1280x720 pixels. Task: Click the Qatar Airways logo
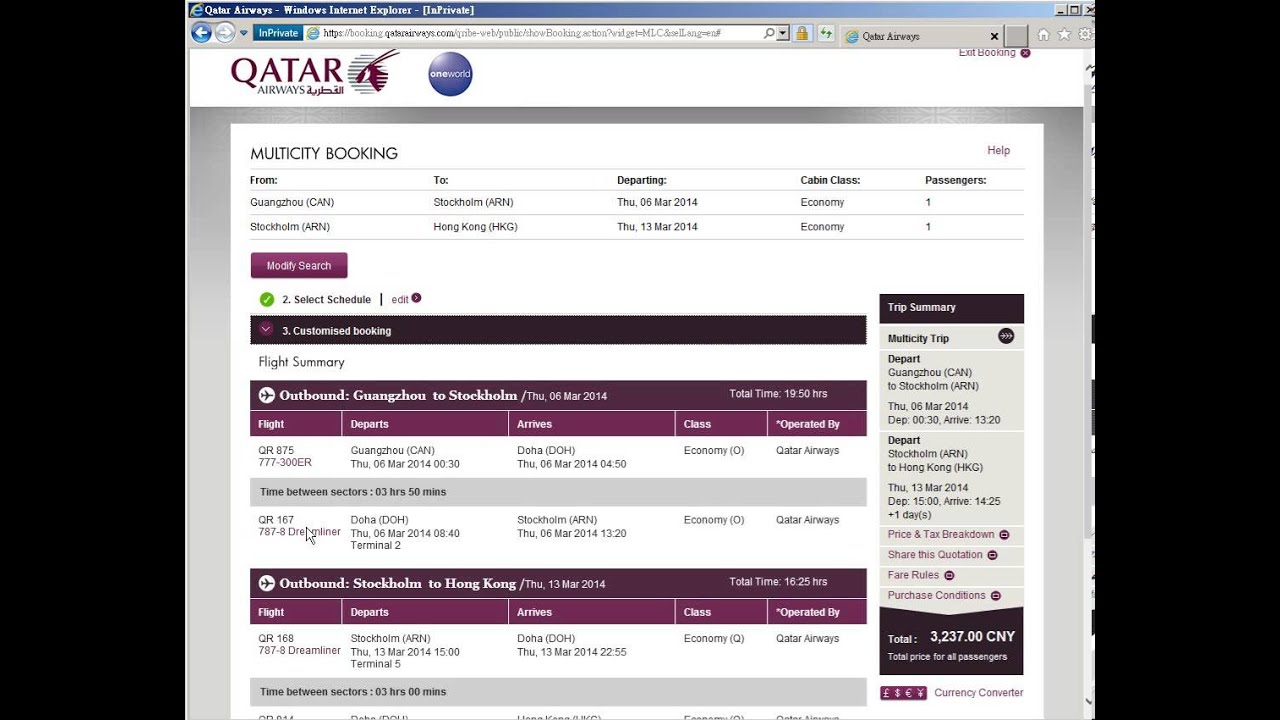pos(314,73)
